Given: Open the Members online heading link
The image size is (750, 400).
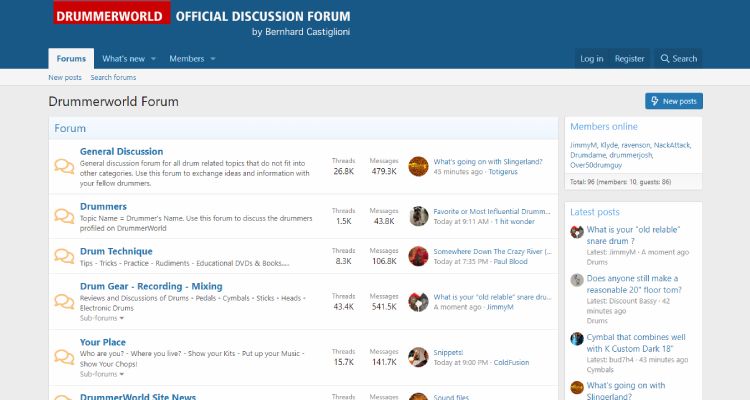Looking at the screenshot, I should click(604, 127).
